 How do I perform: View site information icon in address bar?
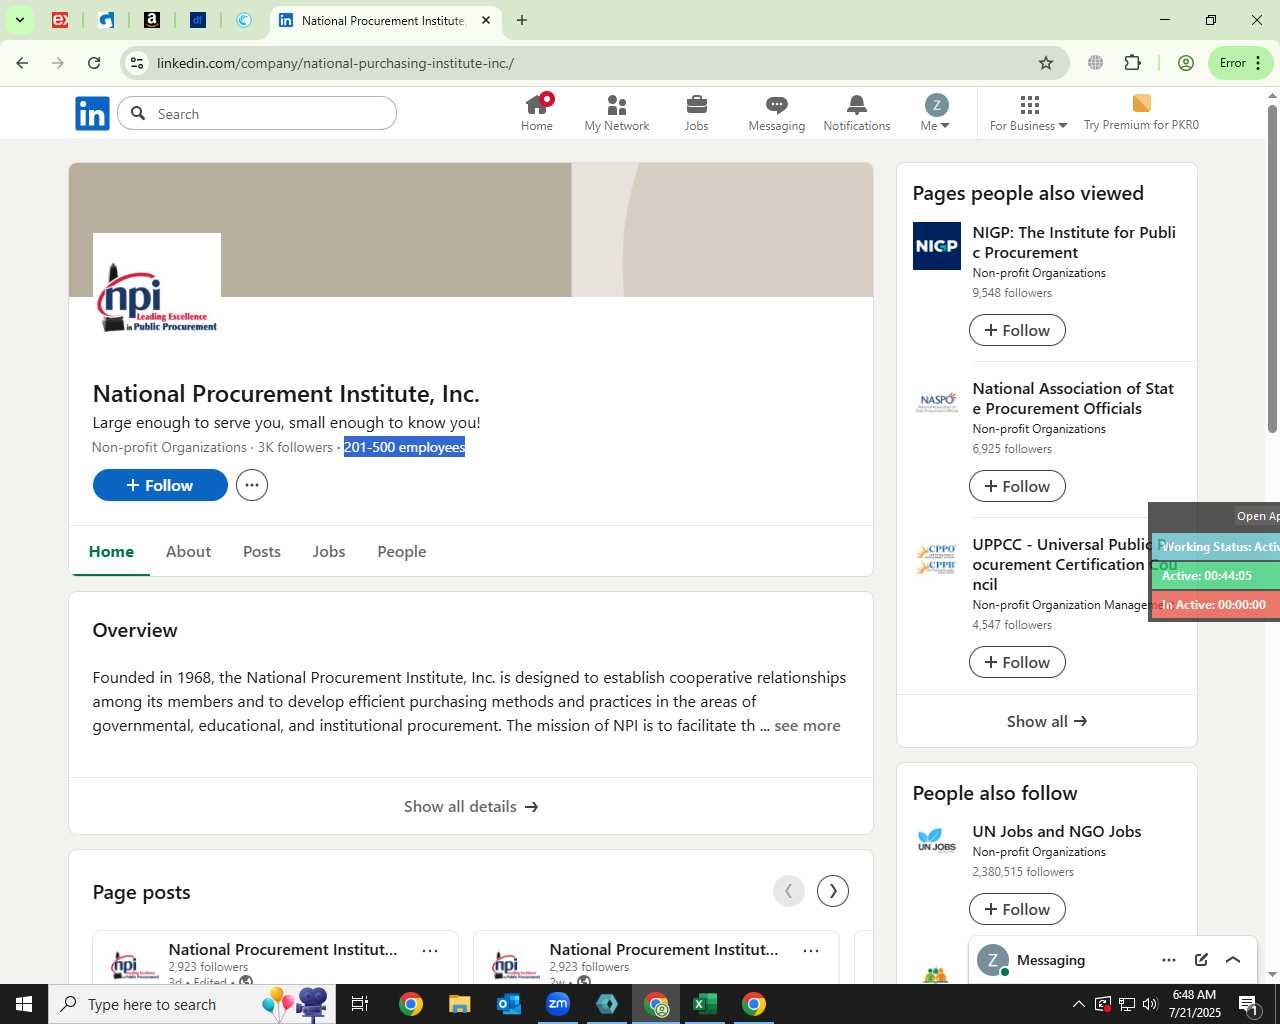137,63
